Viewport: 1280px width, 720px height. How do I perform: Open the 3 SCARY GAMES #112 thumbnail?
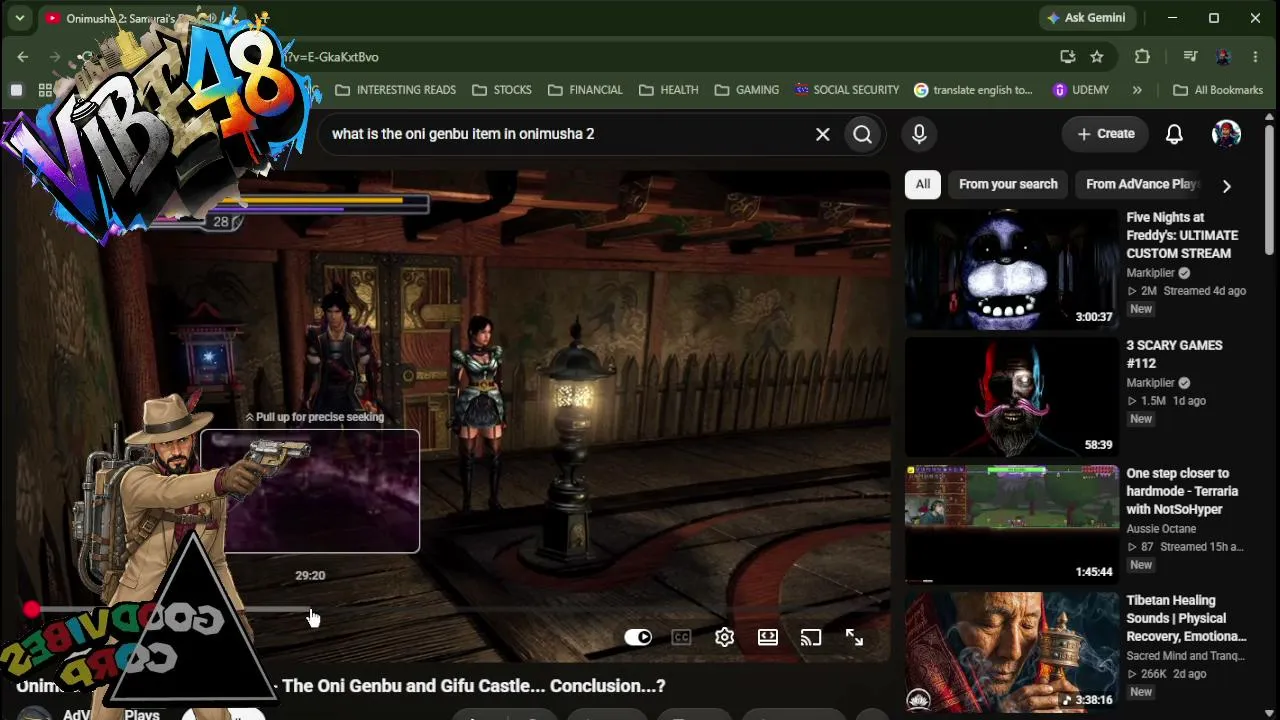[x=1012, y=397]
